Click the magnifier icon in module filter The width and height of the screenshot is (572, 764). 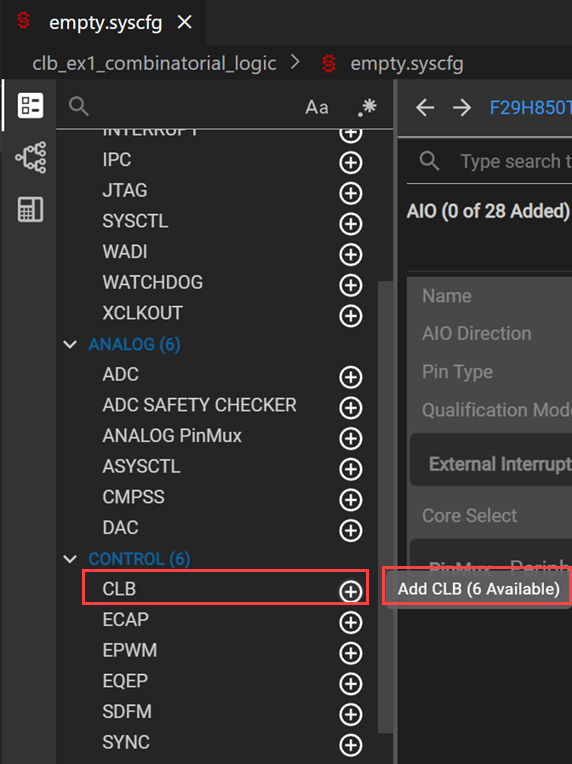(78, 106)
